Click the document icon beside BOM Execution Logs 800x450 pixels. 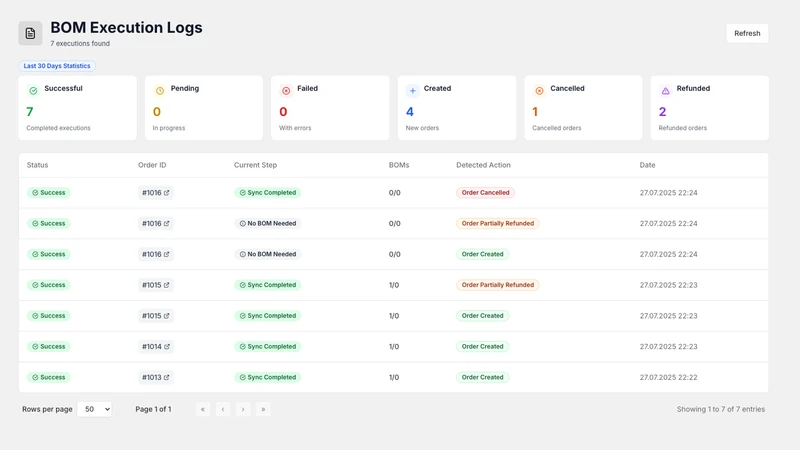tap(30, 33)
